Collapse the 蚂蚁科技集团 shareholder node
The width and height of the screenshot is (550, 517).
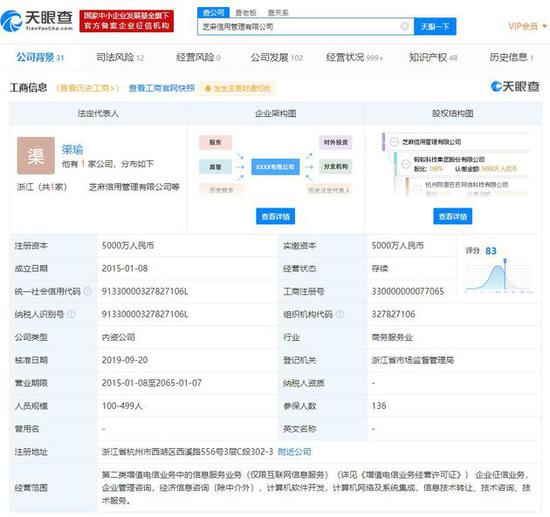(406, 164)
